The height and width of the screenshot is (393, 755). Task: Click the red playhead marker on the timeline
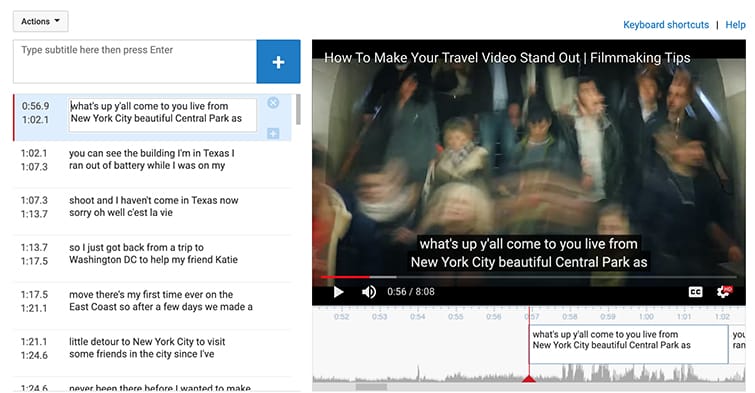529,379
